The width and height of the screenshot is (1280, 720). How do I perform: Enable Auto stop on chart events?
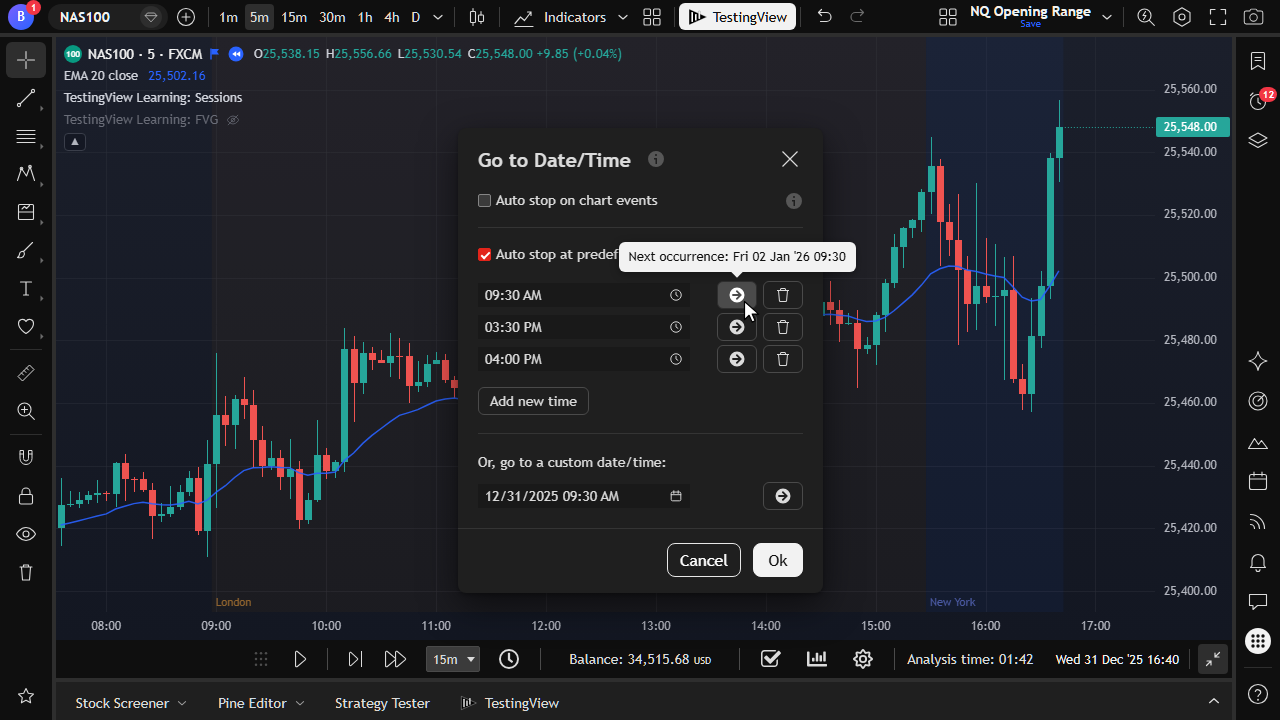[x=485, y=200]
